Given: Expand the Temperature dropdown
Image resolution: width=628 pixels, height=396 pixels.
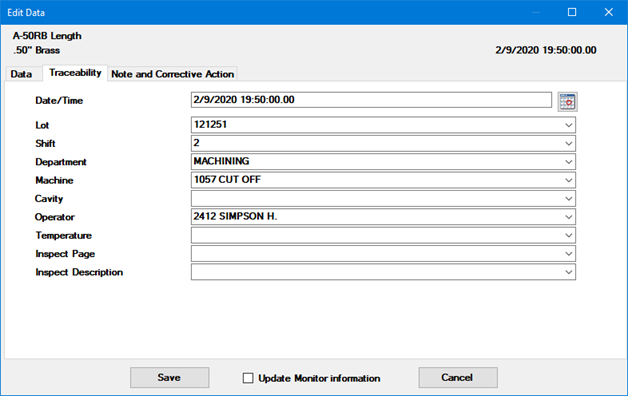Looking at the screenshot, I should (x=568, y=235).
